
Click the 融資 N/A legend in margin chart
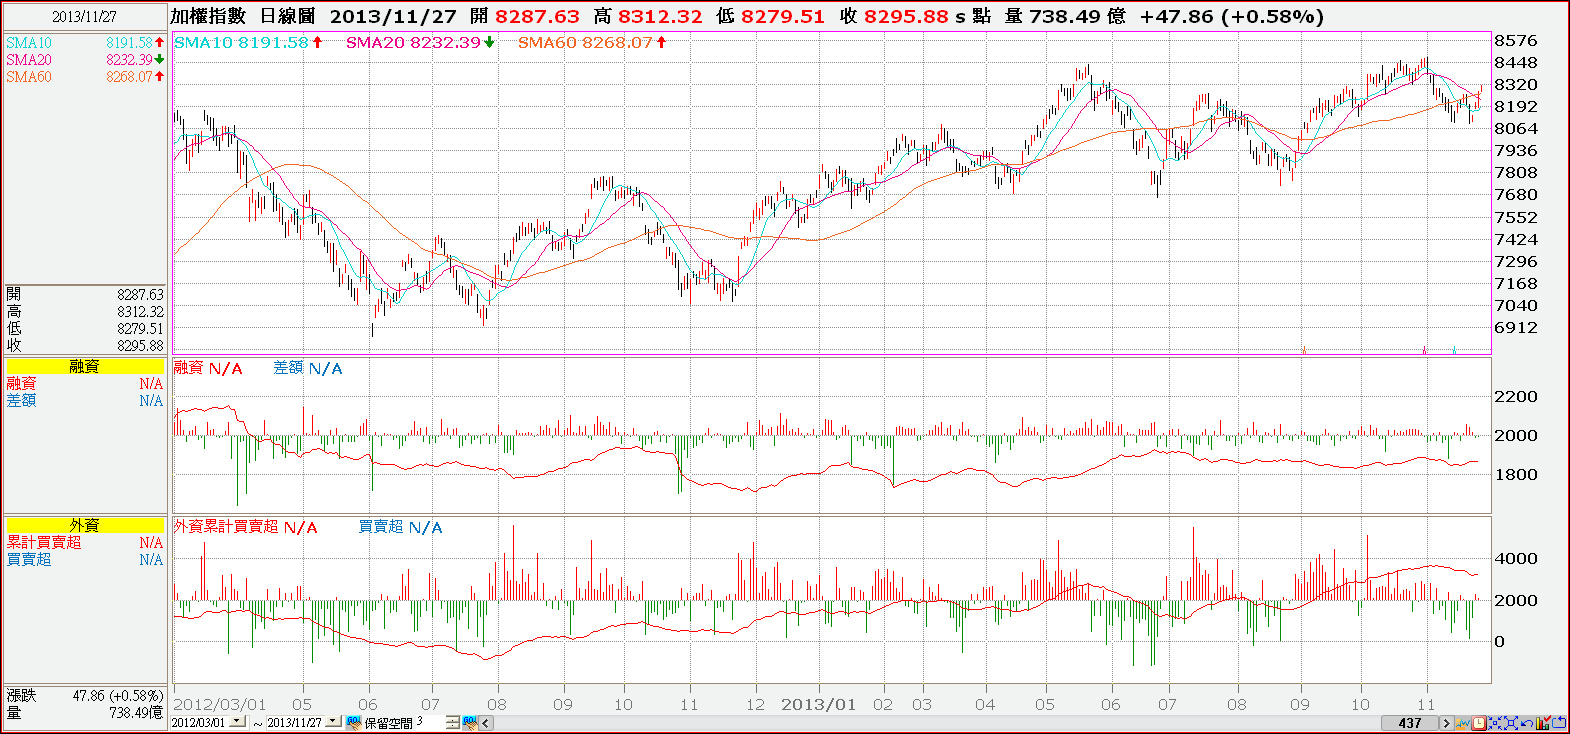coord(208,368)
